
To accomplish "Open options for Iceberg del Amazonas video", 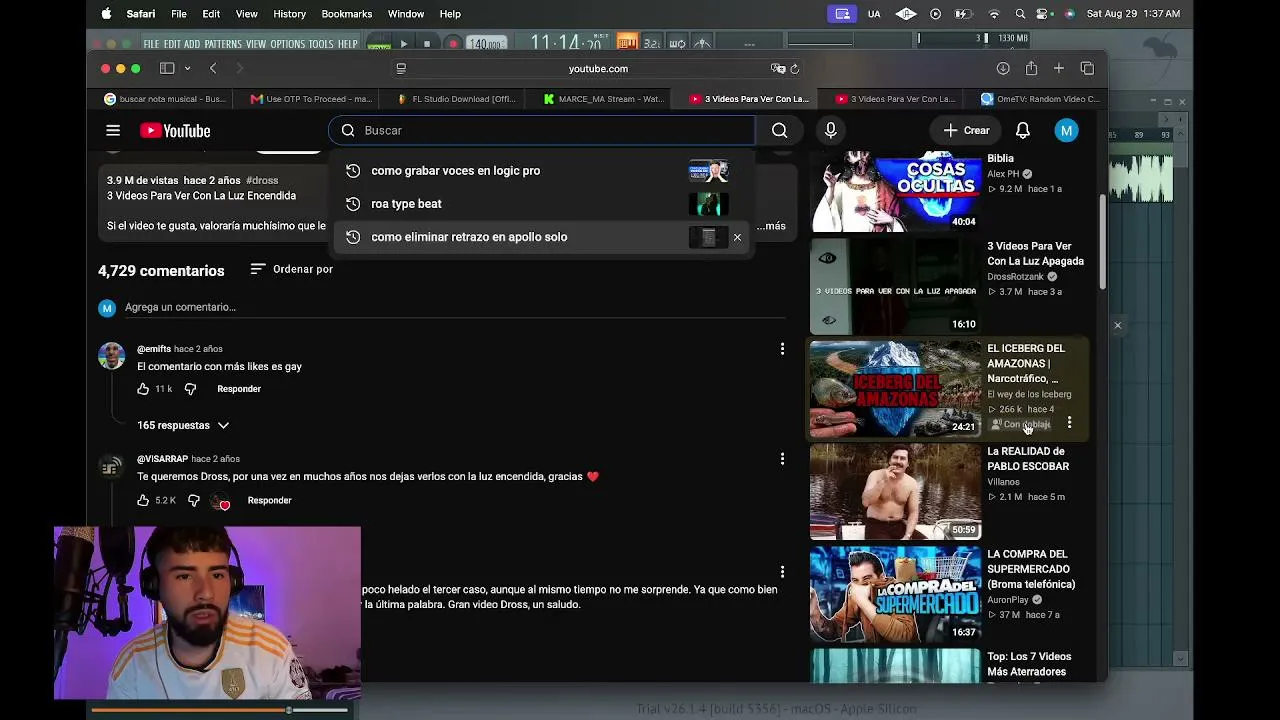I will 1069,423.
